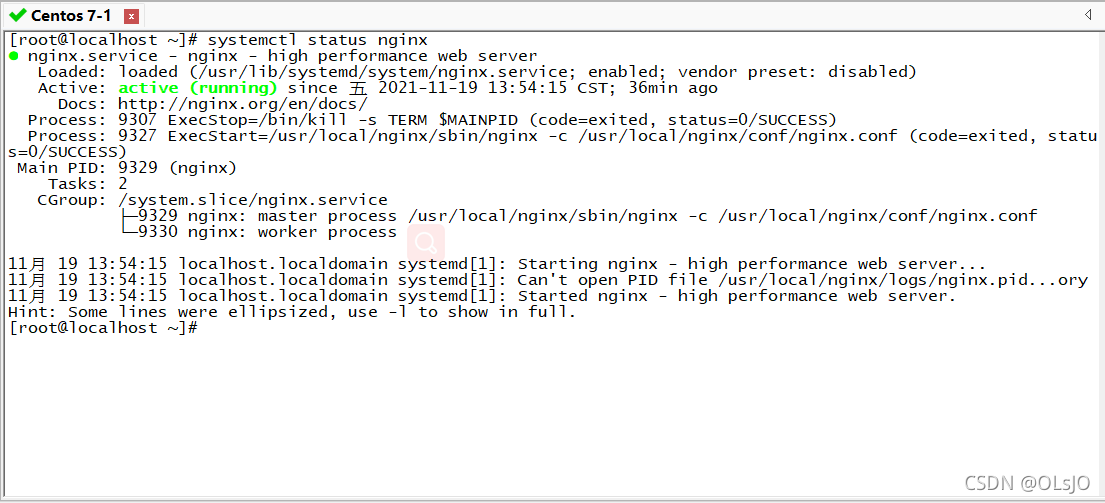
Task: Click the tab scroll left arrow
Action: [1087, 15]
